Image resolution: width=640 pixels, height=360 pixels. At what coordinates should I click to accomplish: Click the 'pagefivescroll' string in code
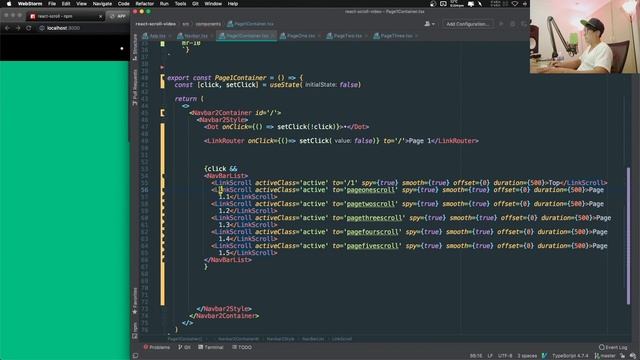pyautogui.click(x=372, y=246)
